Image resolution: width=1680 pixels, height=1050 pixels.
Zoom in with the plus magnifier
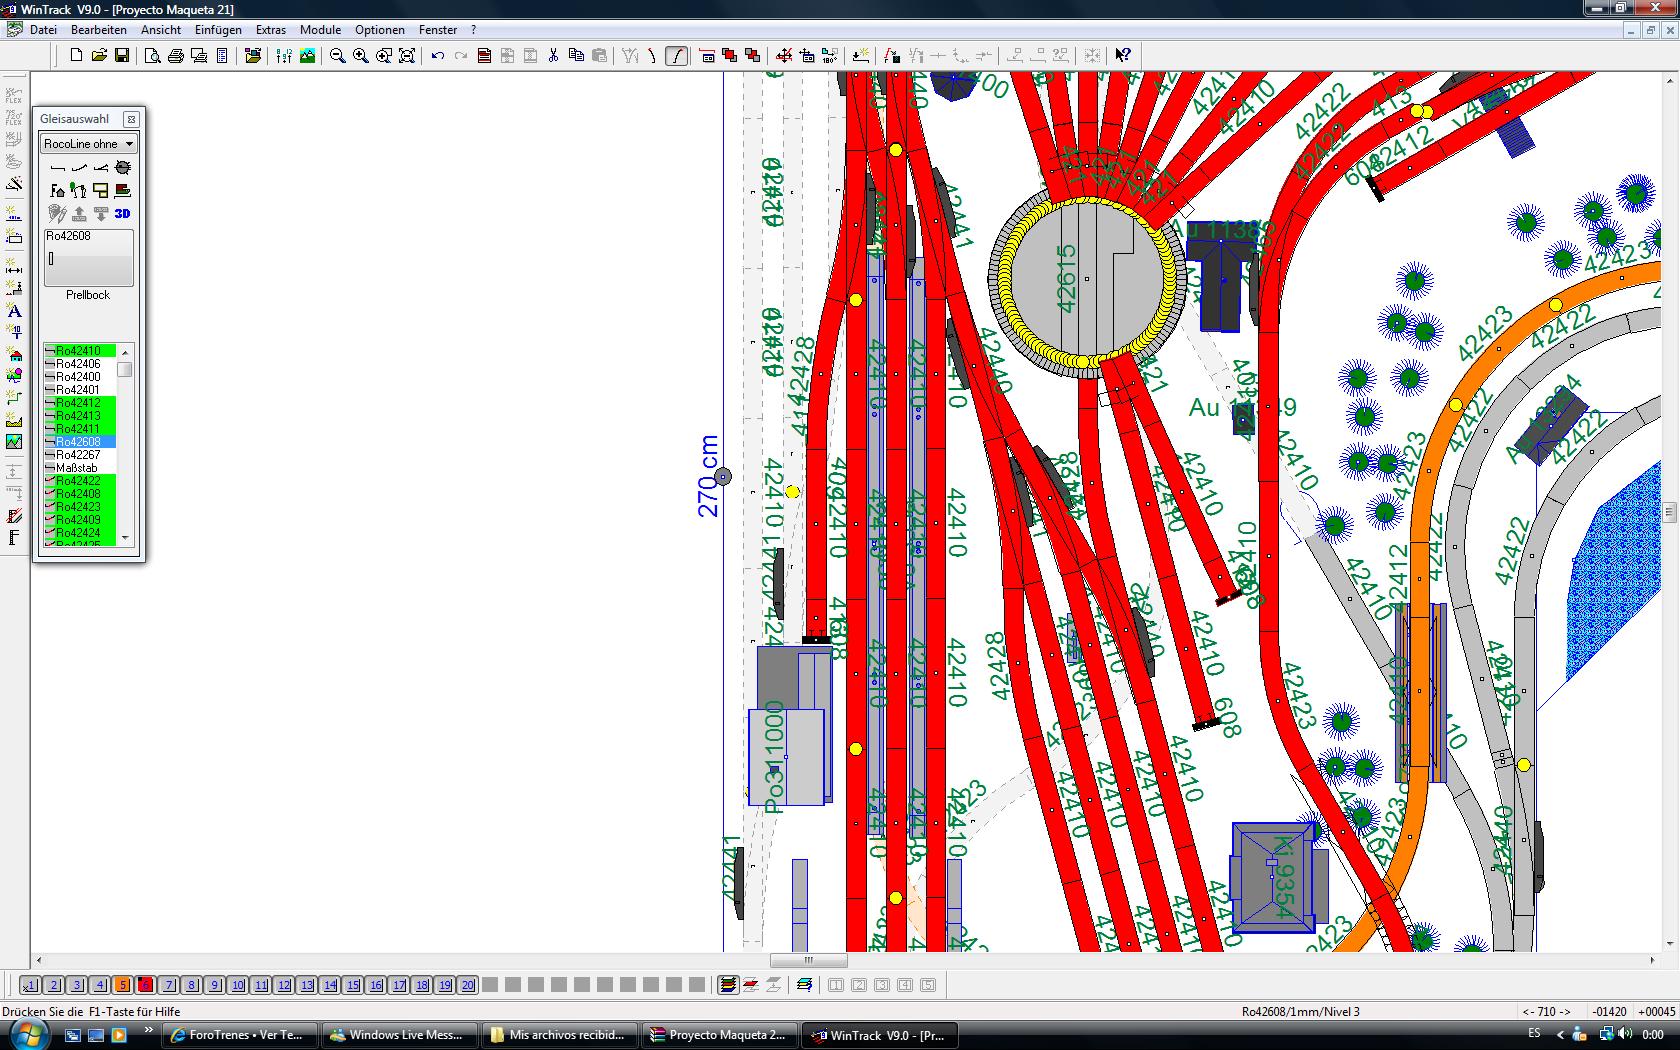click(x=361, y=56)
